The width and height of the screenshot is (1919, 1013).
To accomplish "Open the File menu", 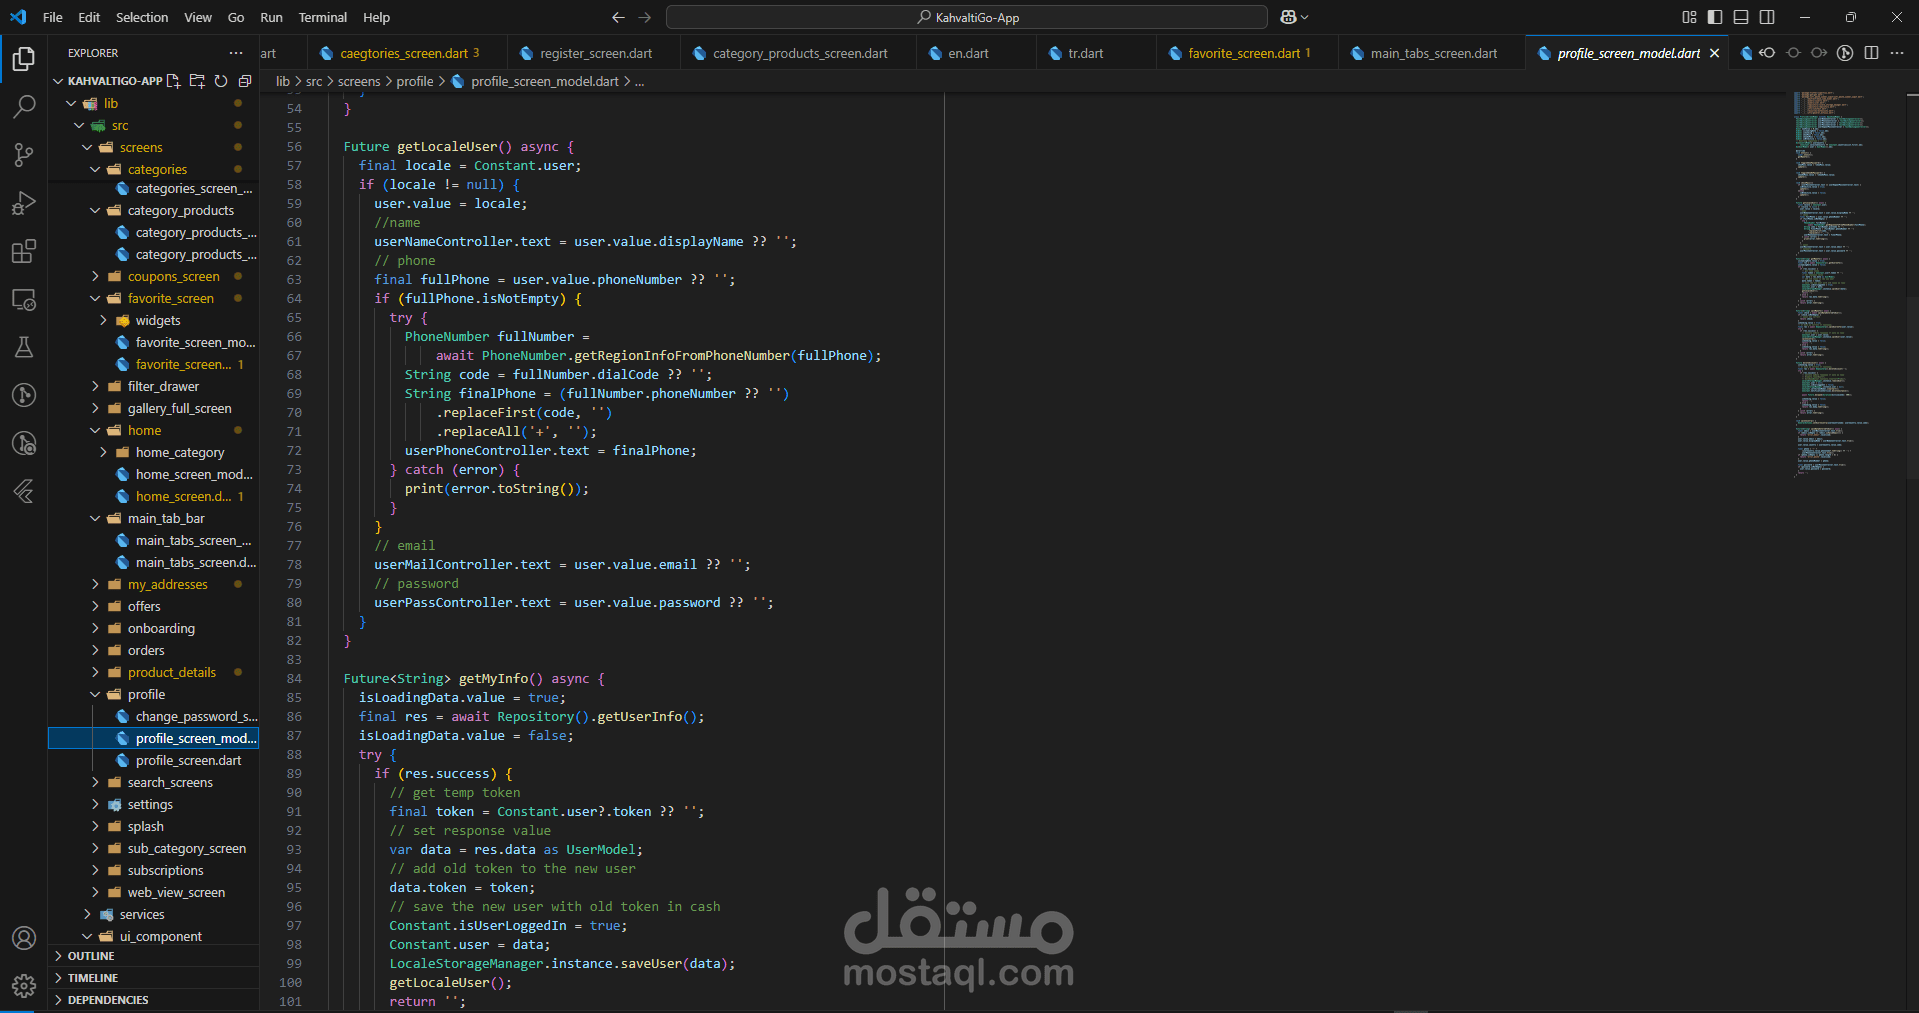I will coord(53,17).
